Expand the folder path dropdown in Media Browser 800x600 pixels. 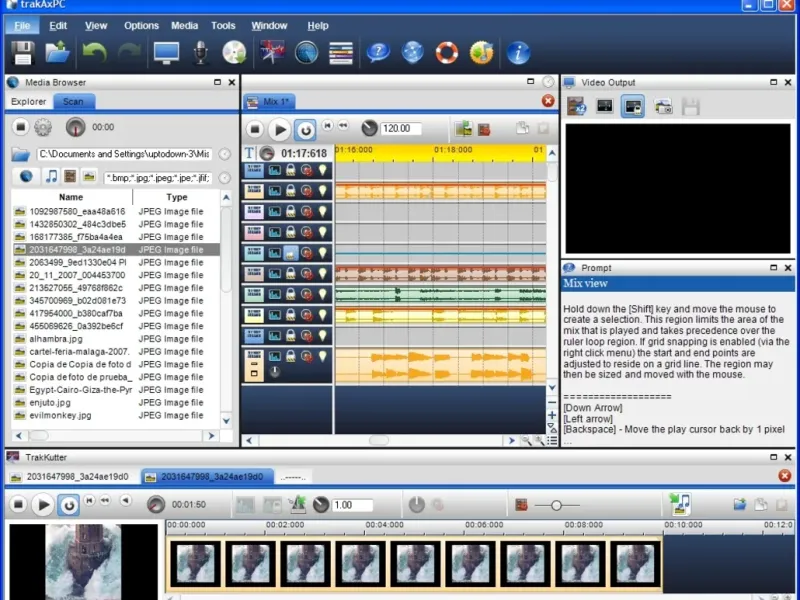[x=224, y=154]
